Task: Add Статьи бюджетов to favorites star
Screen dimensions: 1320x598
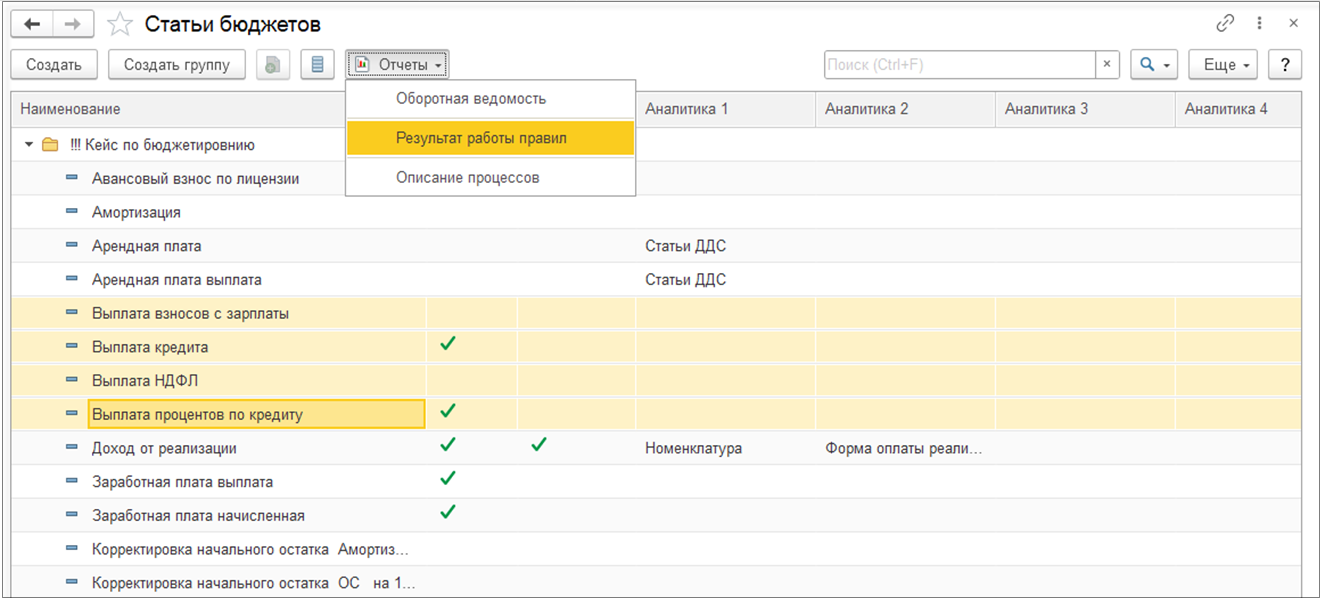Action: click(120, 24)
